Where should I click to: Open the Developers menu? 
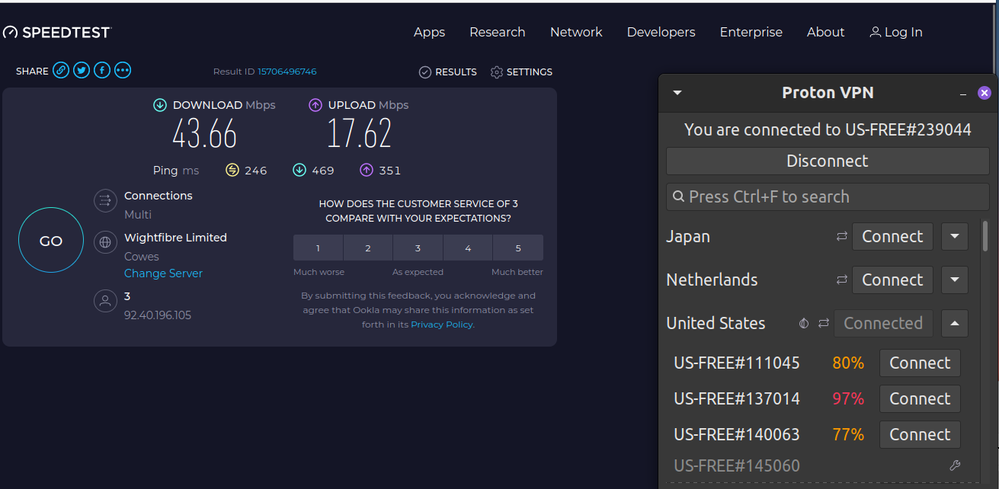point(661,32)
